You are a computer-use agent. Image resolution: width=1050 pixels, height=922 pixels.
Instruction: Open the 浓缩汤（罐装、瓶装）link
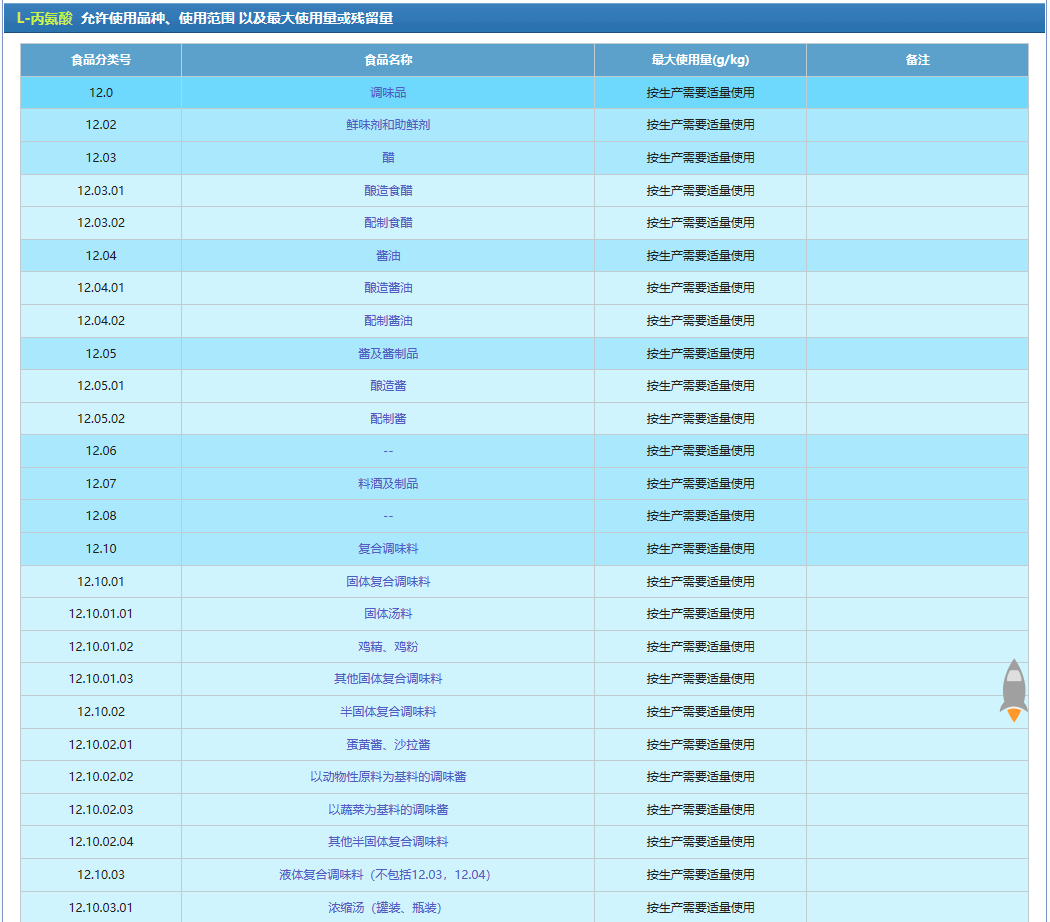point(385,907)
